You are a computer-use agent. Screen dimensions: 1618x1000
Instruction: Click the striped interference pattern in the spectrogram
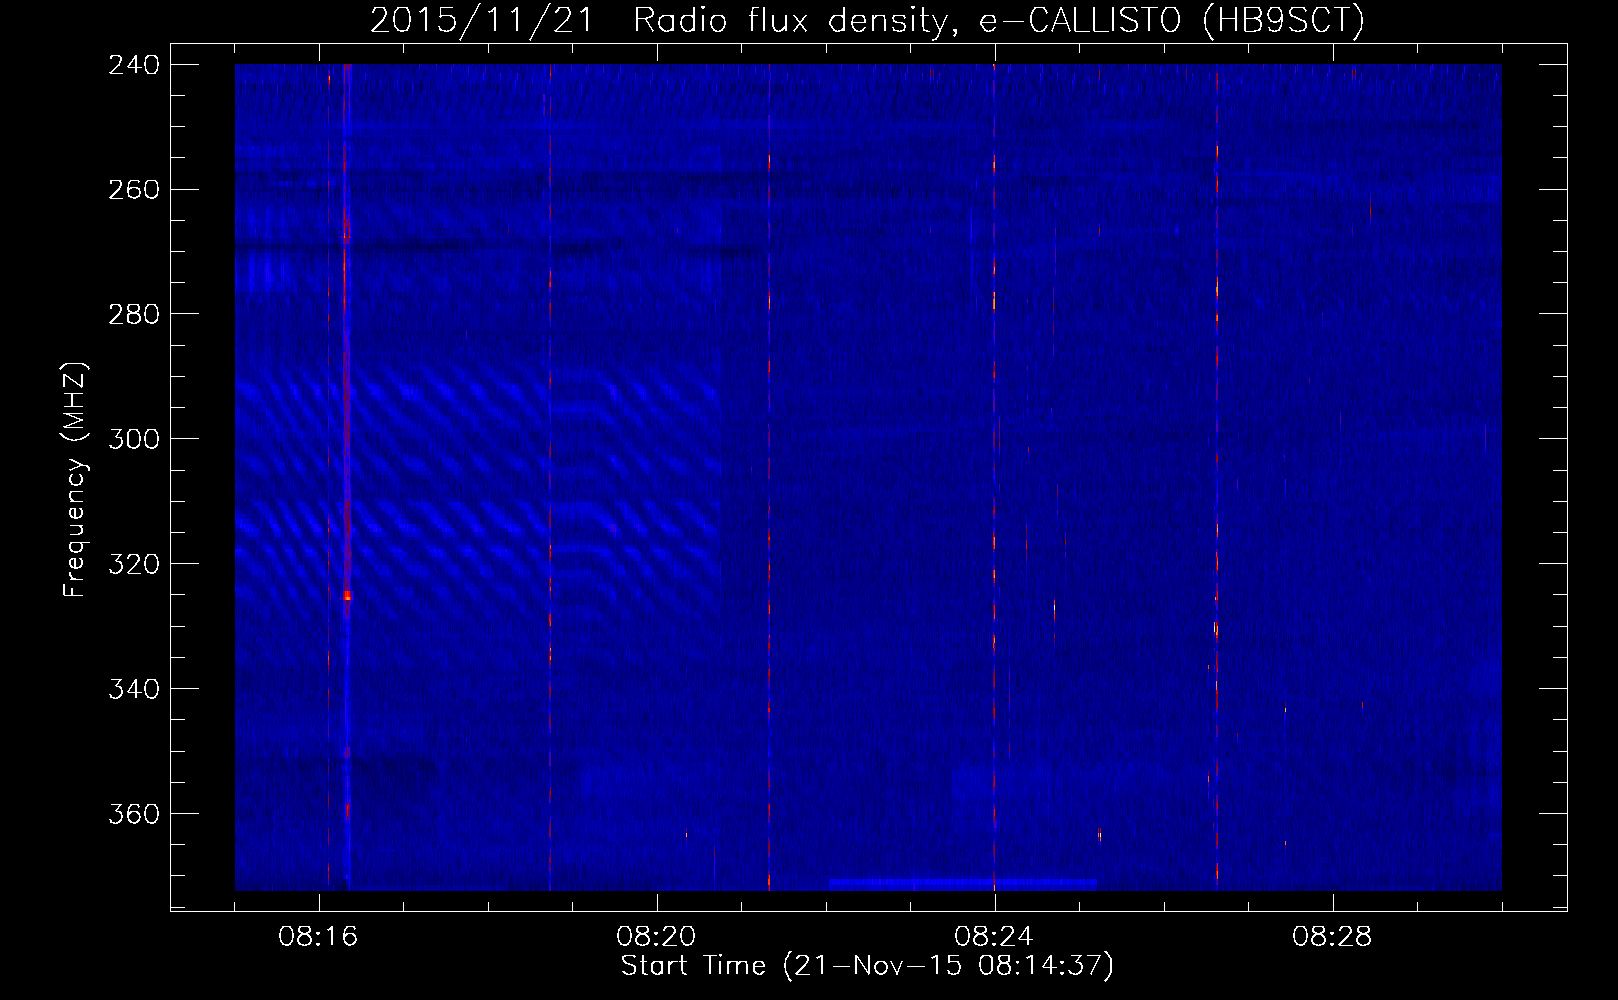pyautogui.click(x=478, y=490)
